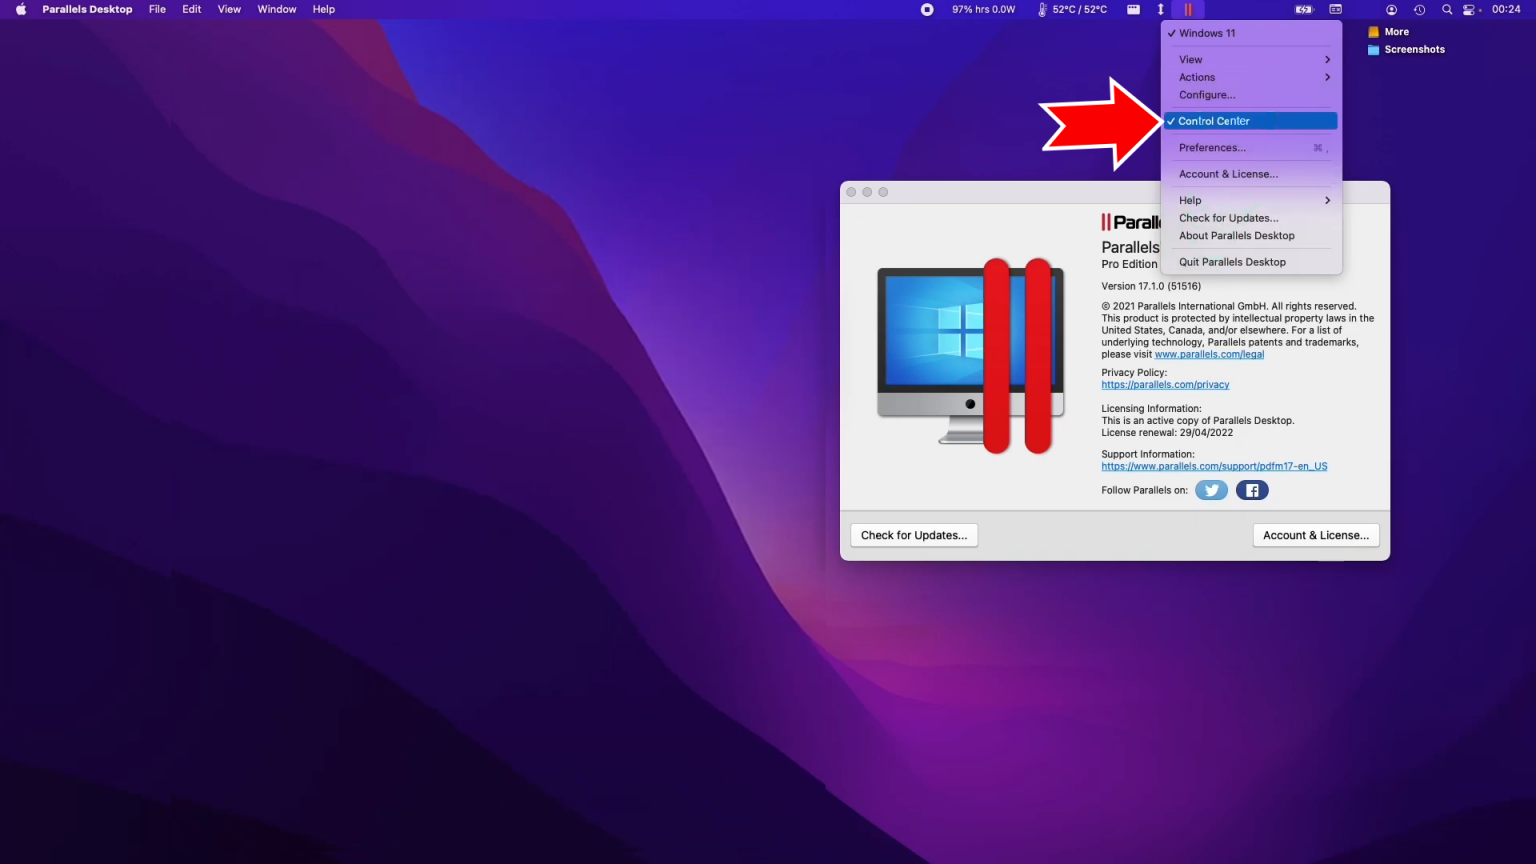Click the Account & License... button
This screenshot has width=1536, height=864.
click(1316, 535)
